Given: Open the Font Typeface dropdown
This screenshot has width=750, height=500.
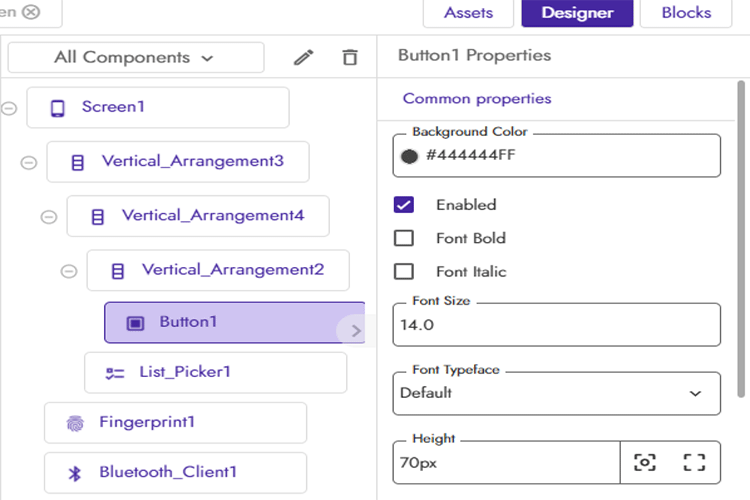Looking at the screenshot, I should (x=556, y=393).
